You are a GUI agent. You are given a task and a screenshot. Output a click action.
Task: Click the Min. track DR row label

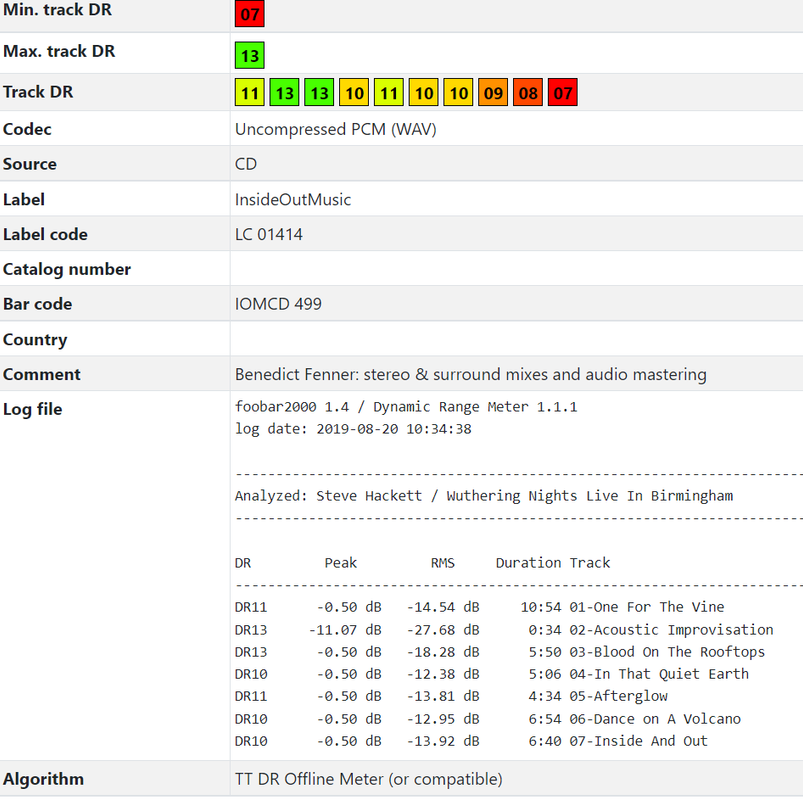click(57, 10)
